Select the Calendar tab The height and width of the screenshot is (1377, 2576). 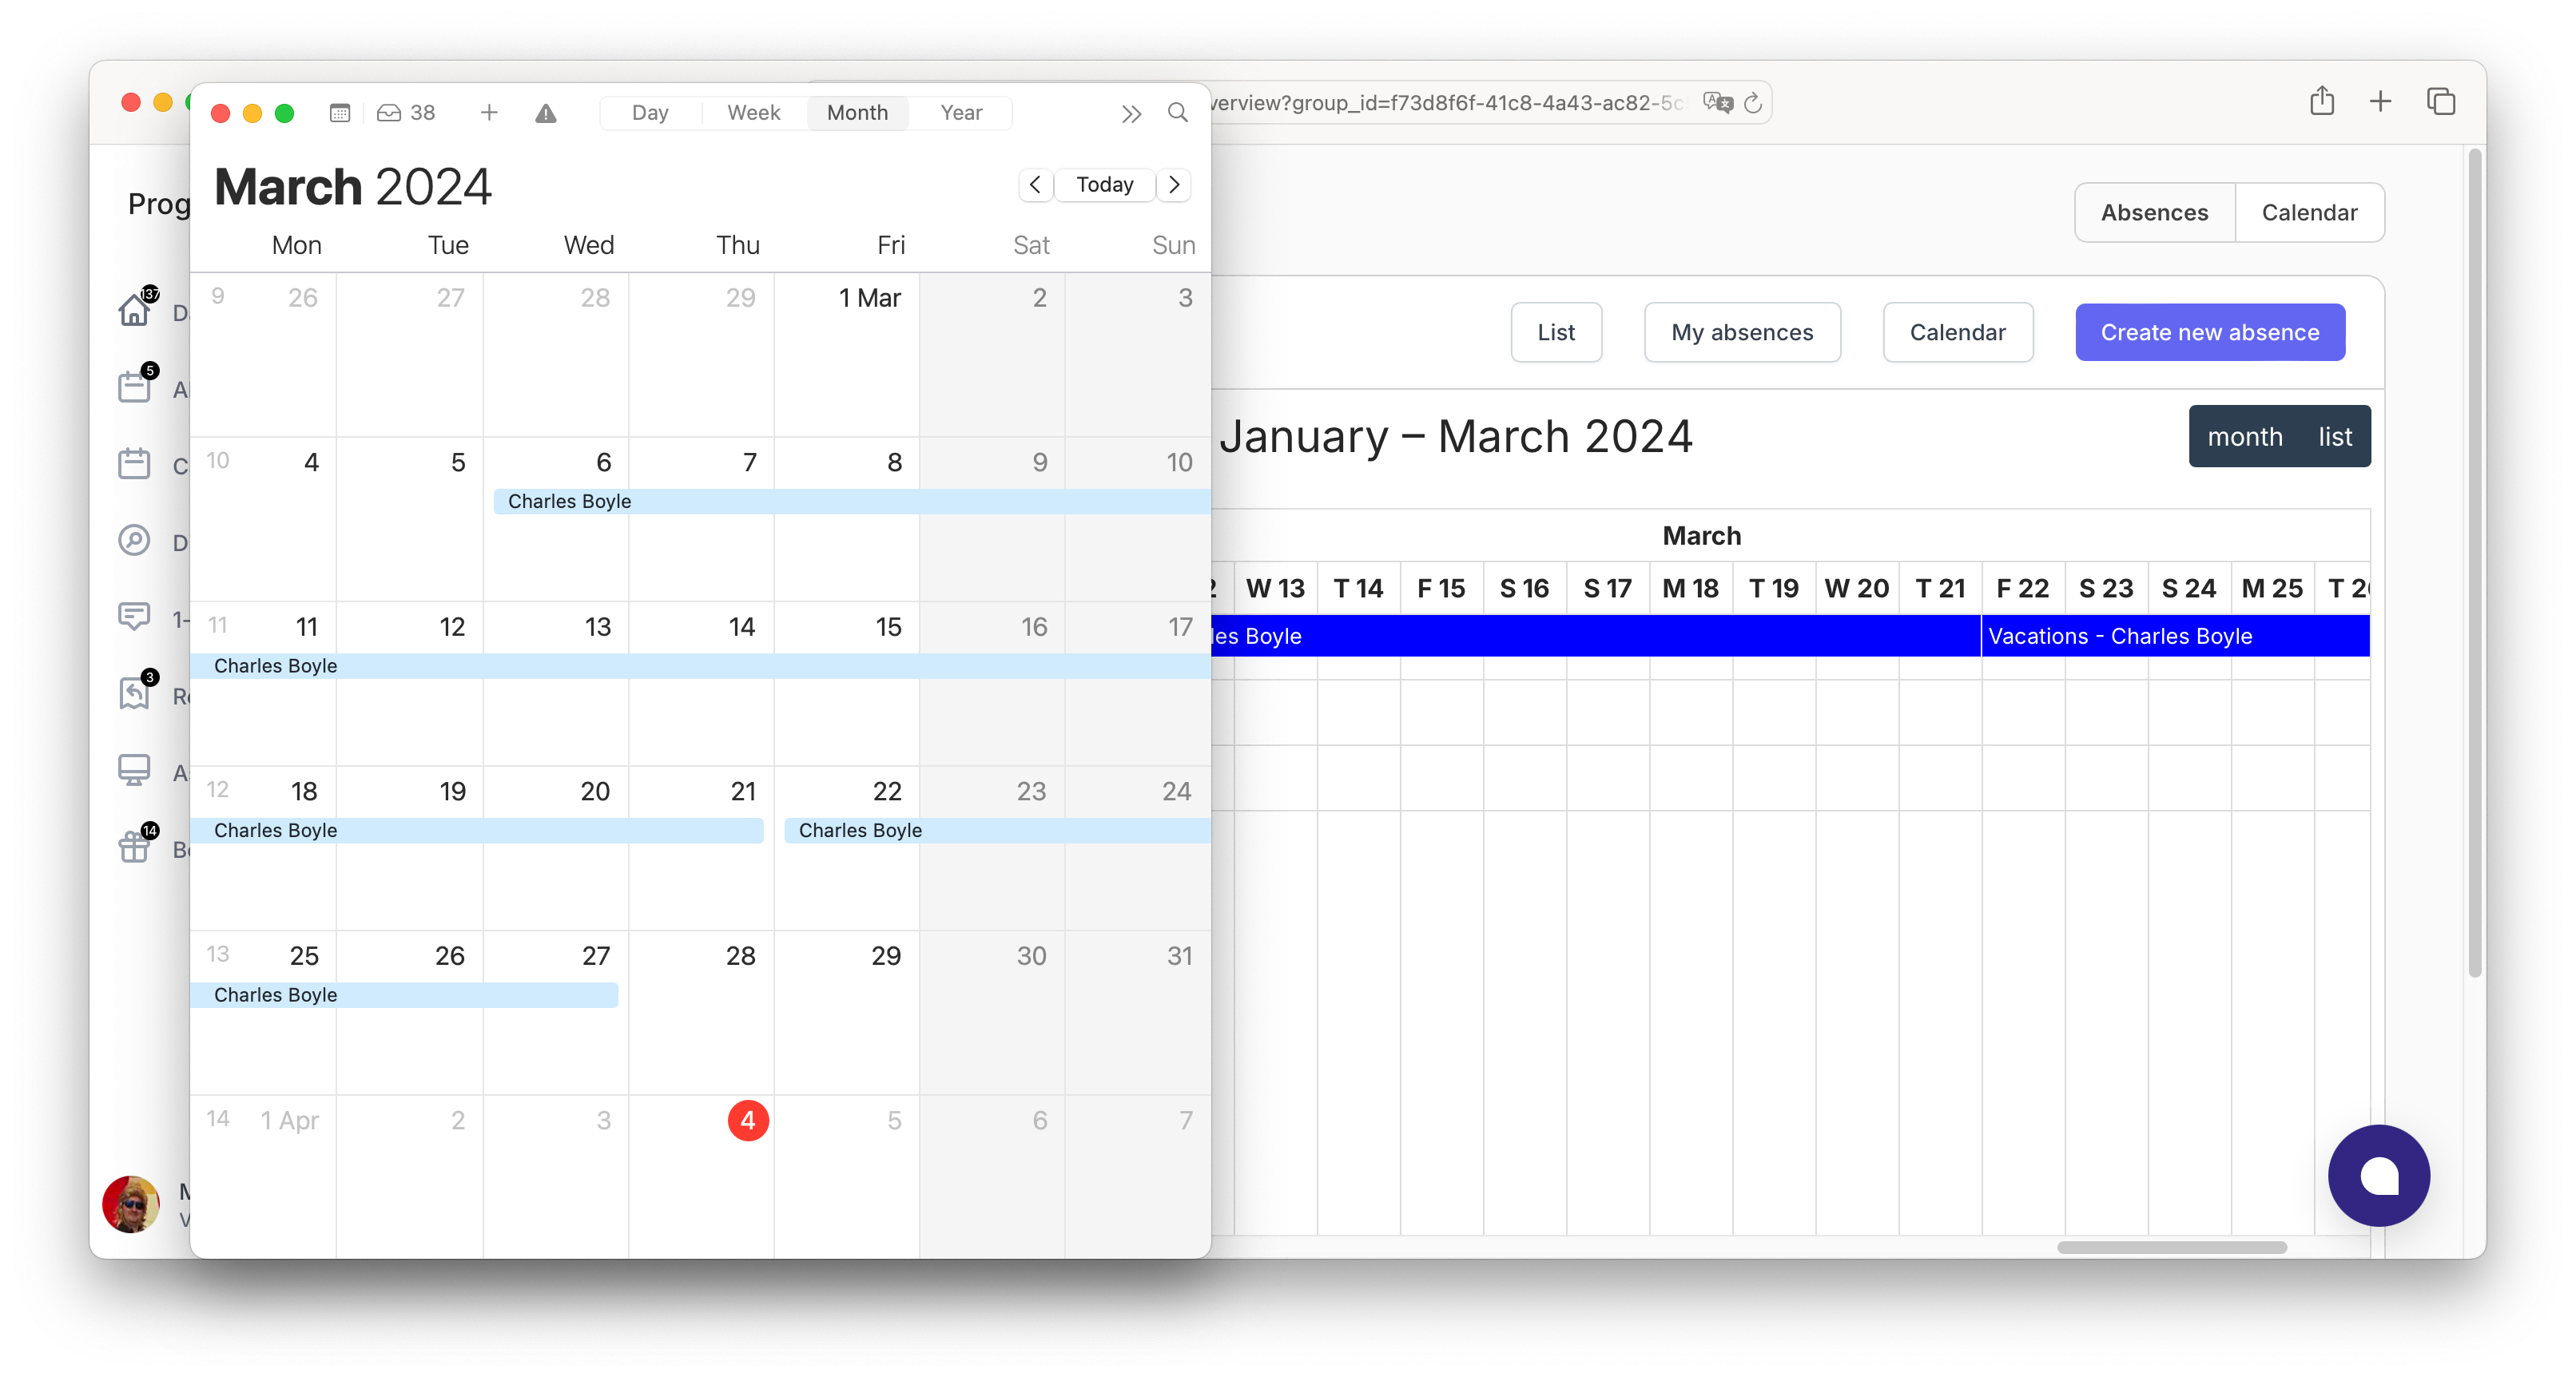[2308, 211]
